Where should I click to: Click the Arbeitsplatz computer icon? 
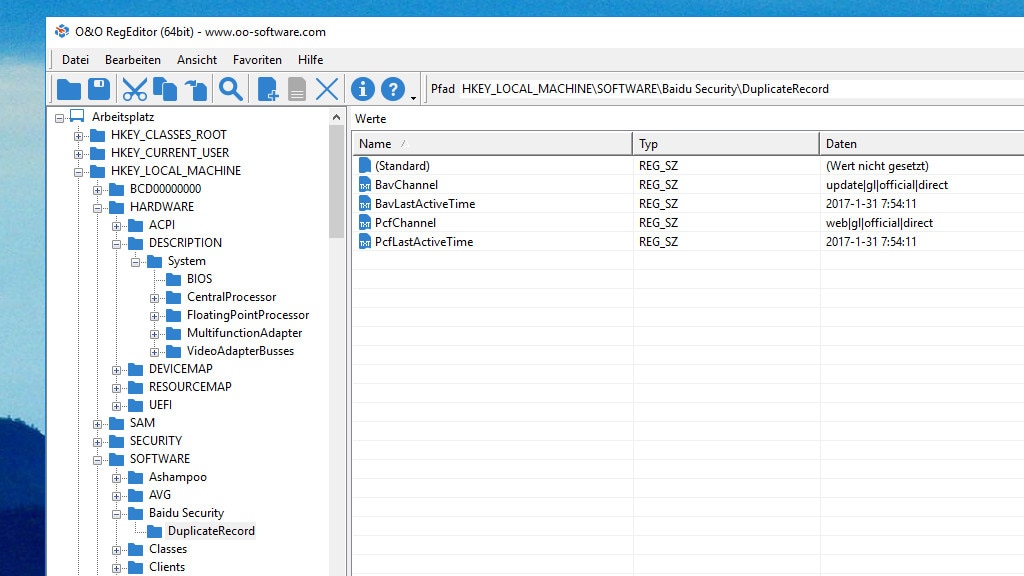pos(77,116)
